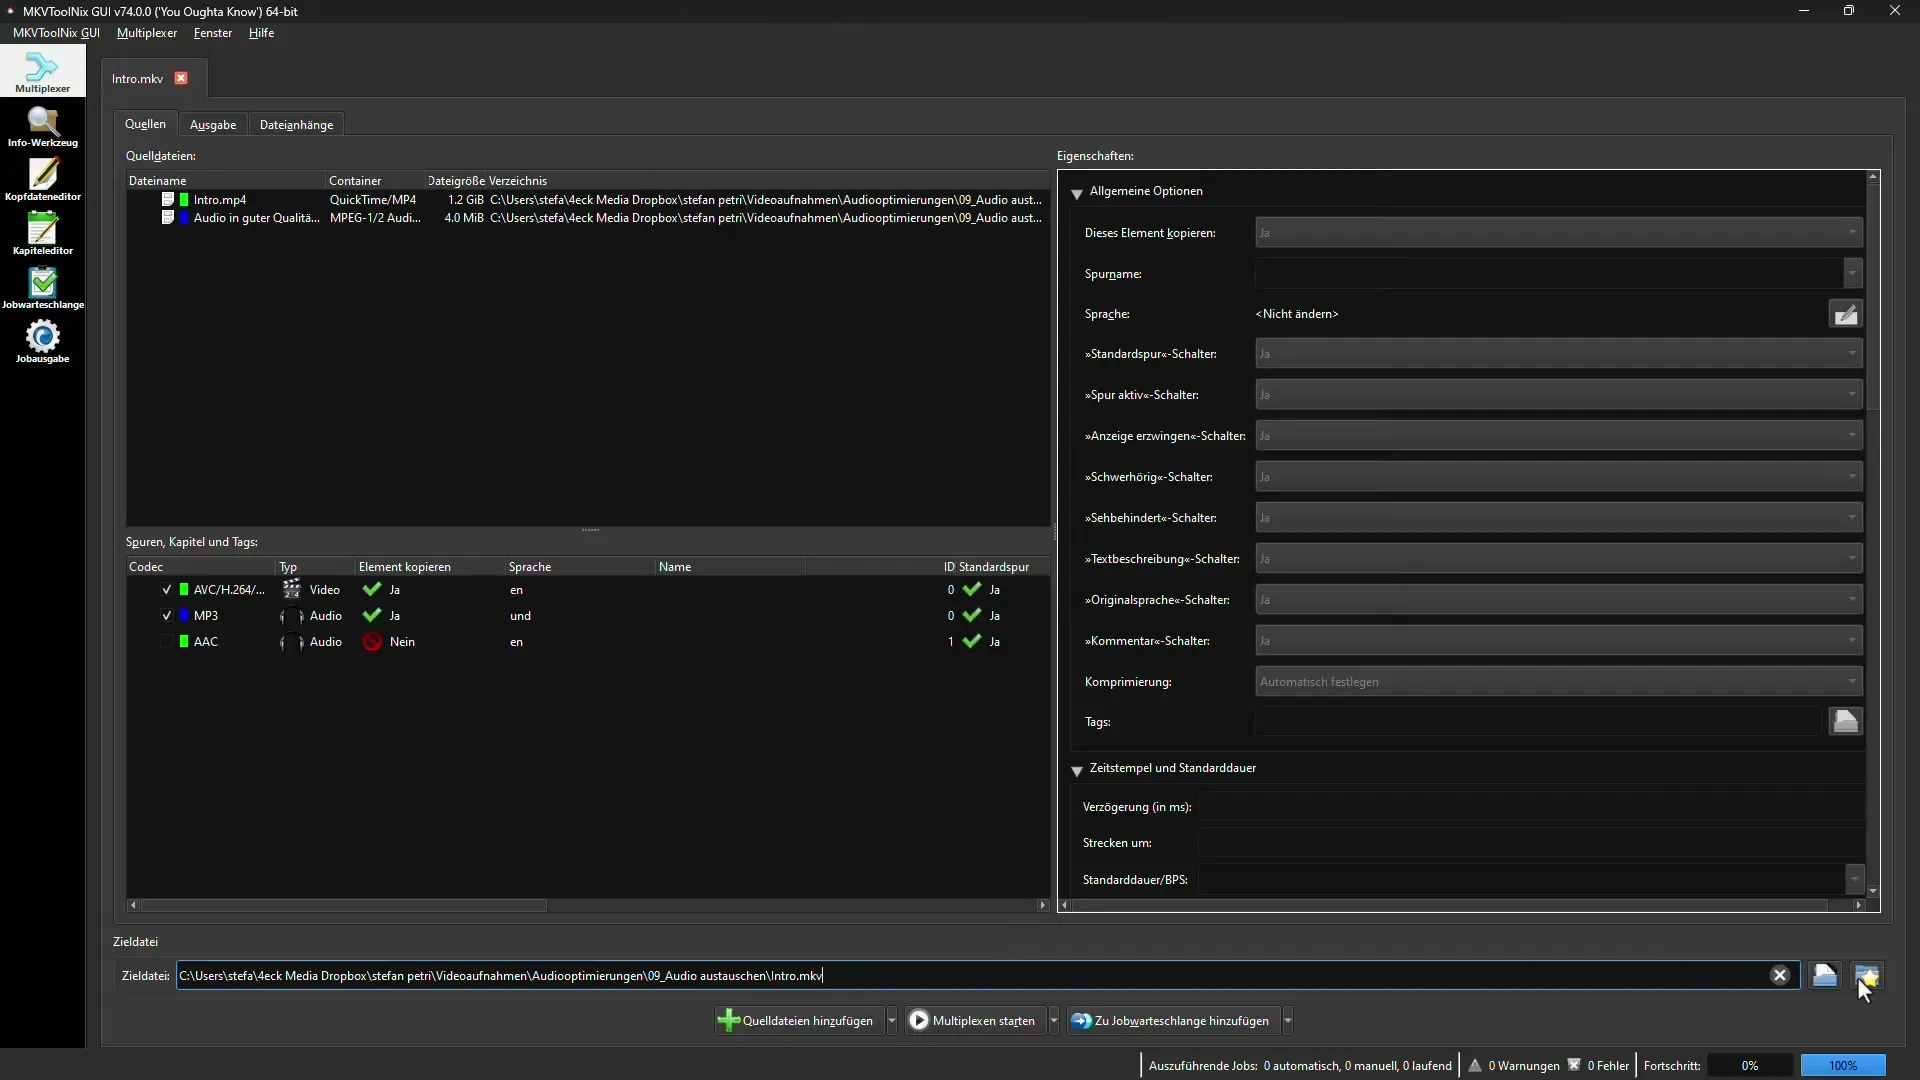1920x1080 pixels.
Task: Click the Verzögerung (in ms) input field
Action: (x=1530, y=807)
